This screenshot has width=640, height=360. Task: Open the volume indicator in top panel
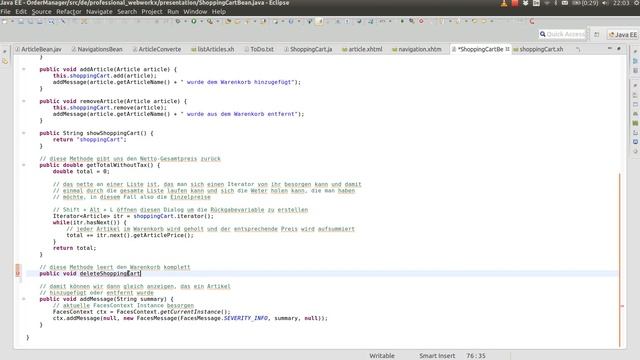click(x=605, y=3)
